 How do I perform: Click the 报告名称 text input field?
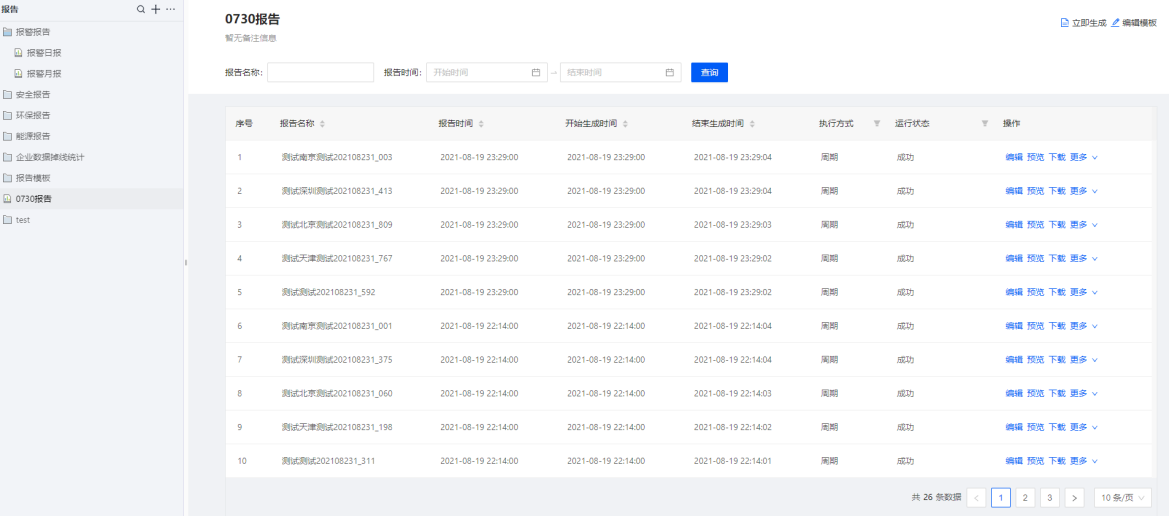click(320, 73)
